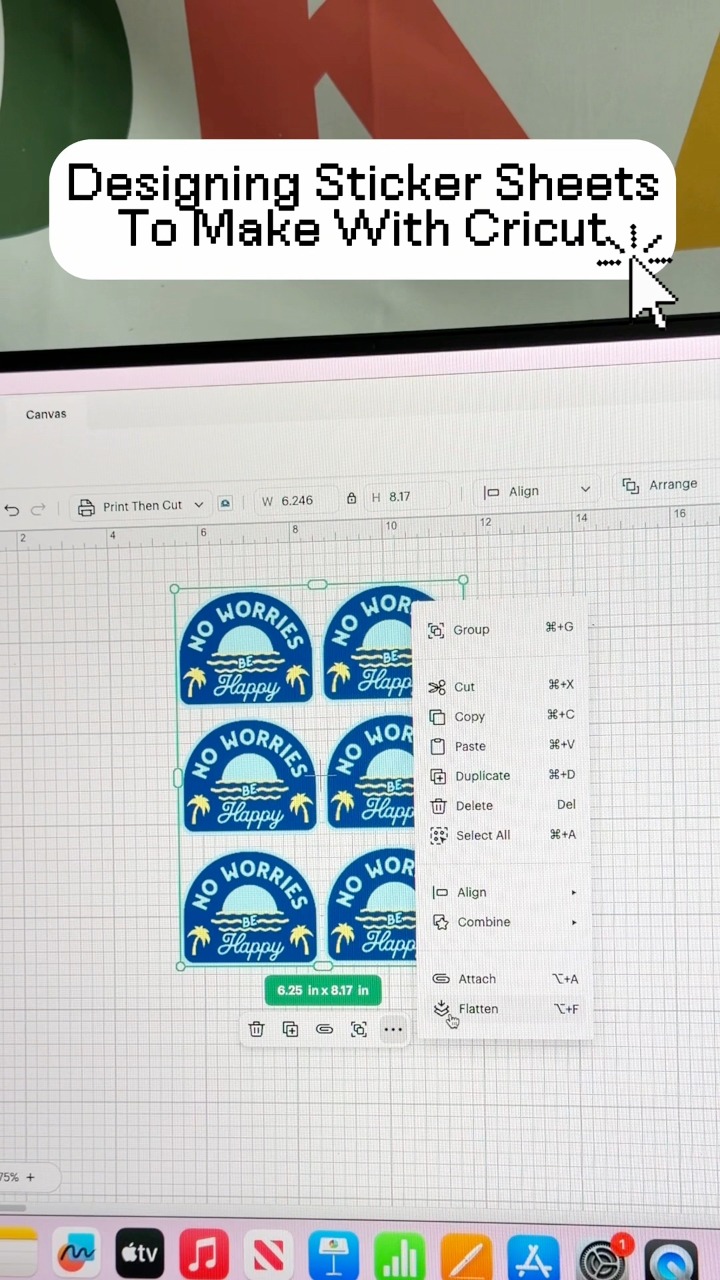
Task: Choose Duplicate in the context menu
Action: tap(502, 776)
